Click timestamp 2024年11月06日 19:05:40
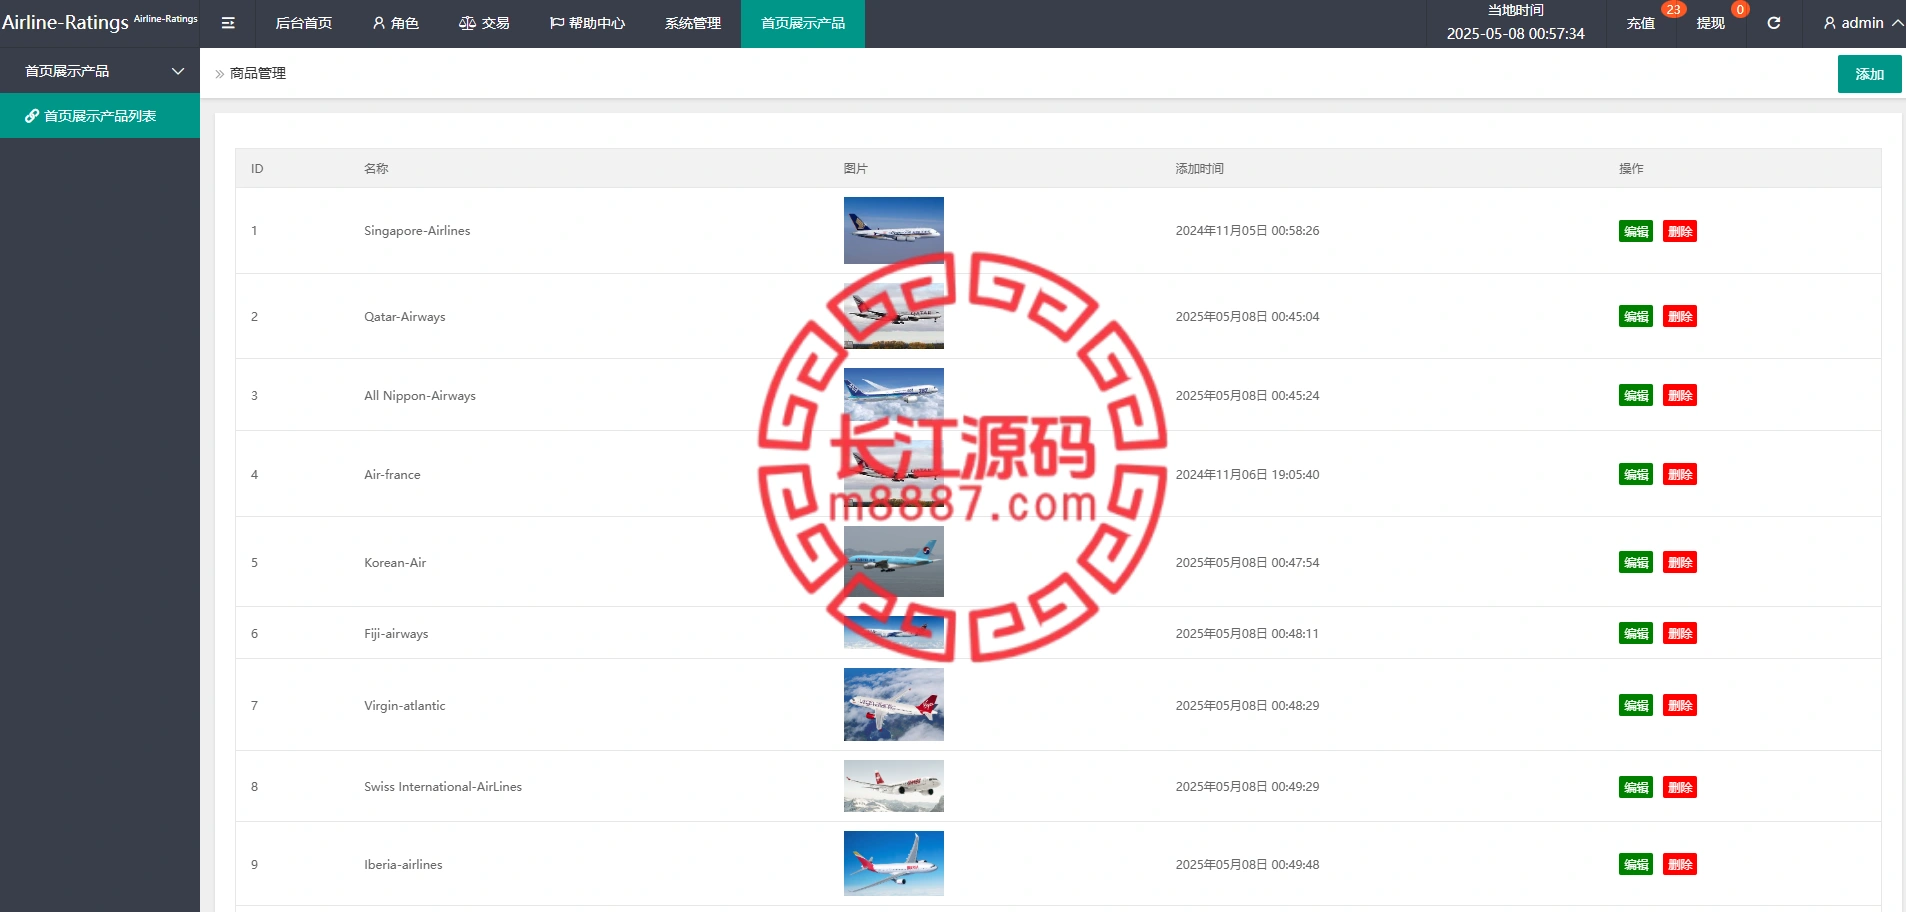Screen dimensions: 1906x912 (1247, 474)
